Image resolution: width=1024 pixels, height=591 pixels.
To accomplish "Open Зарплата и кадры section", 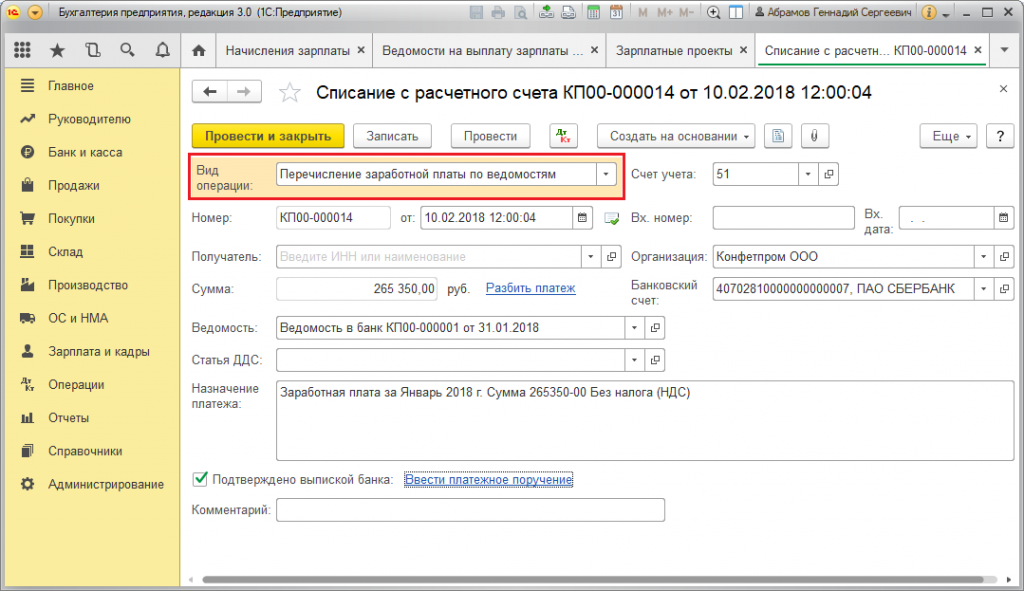I will [x=99, y=351].
